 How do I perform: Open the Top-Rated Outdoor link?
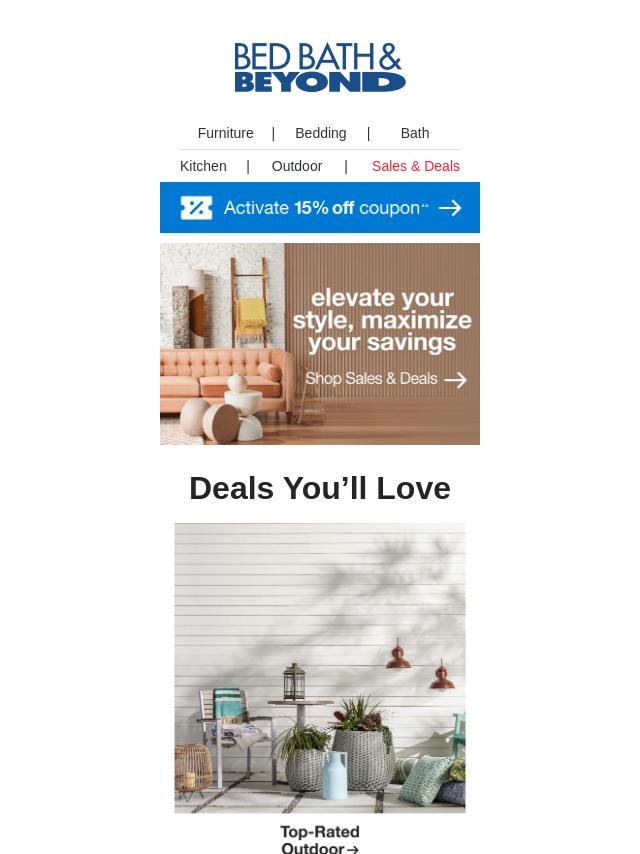320,839
